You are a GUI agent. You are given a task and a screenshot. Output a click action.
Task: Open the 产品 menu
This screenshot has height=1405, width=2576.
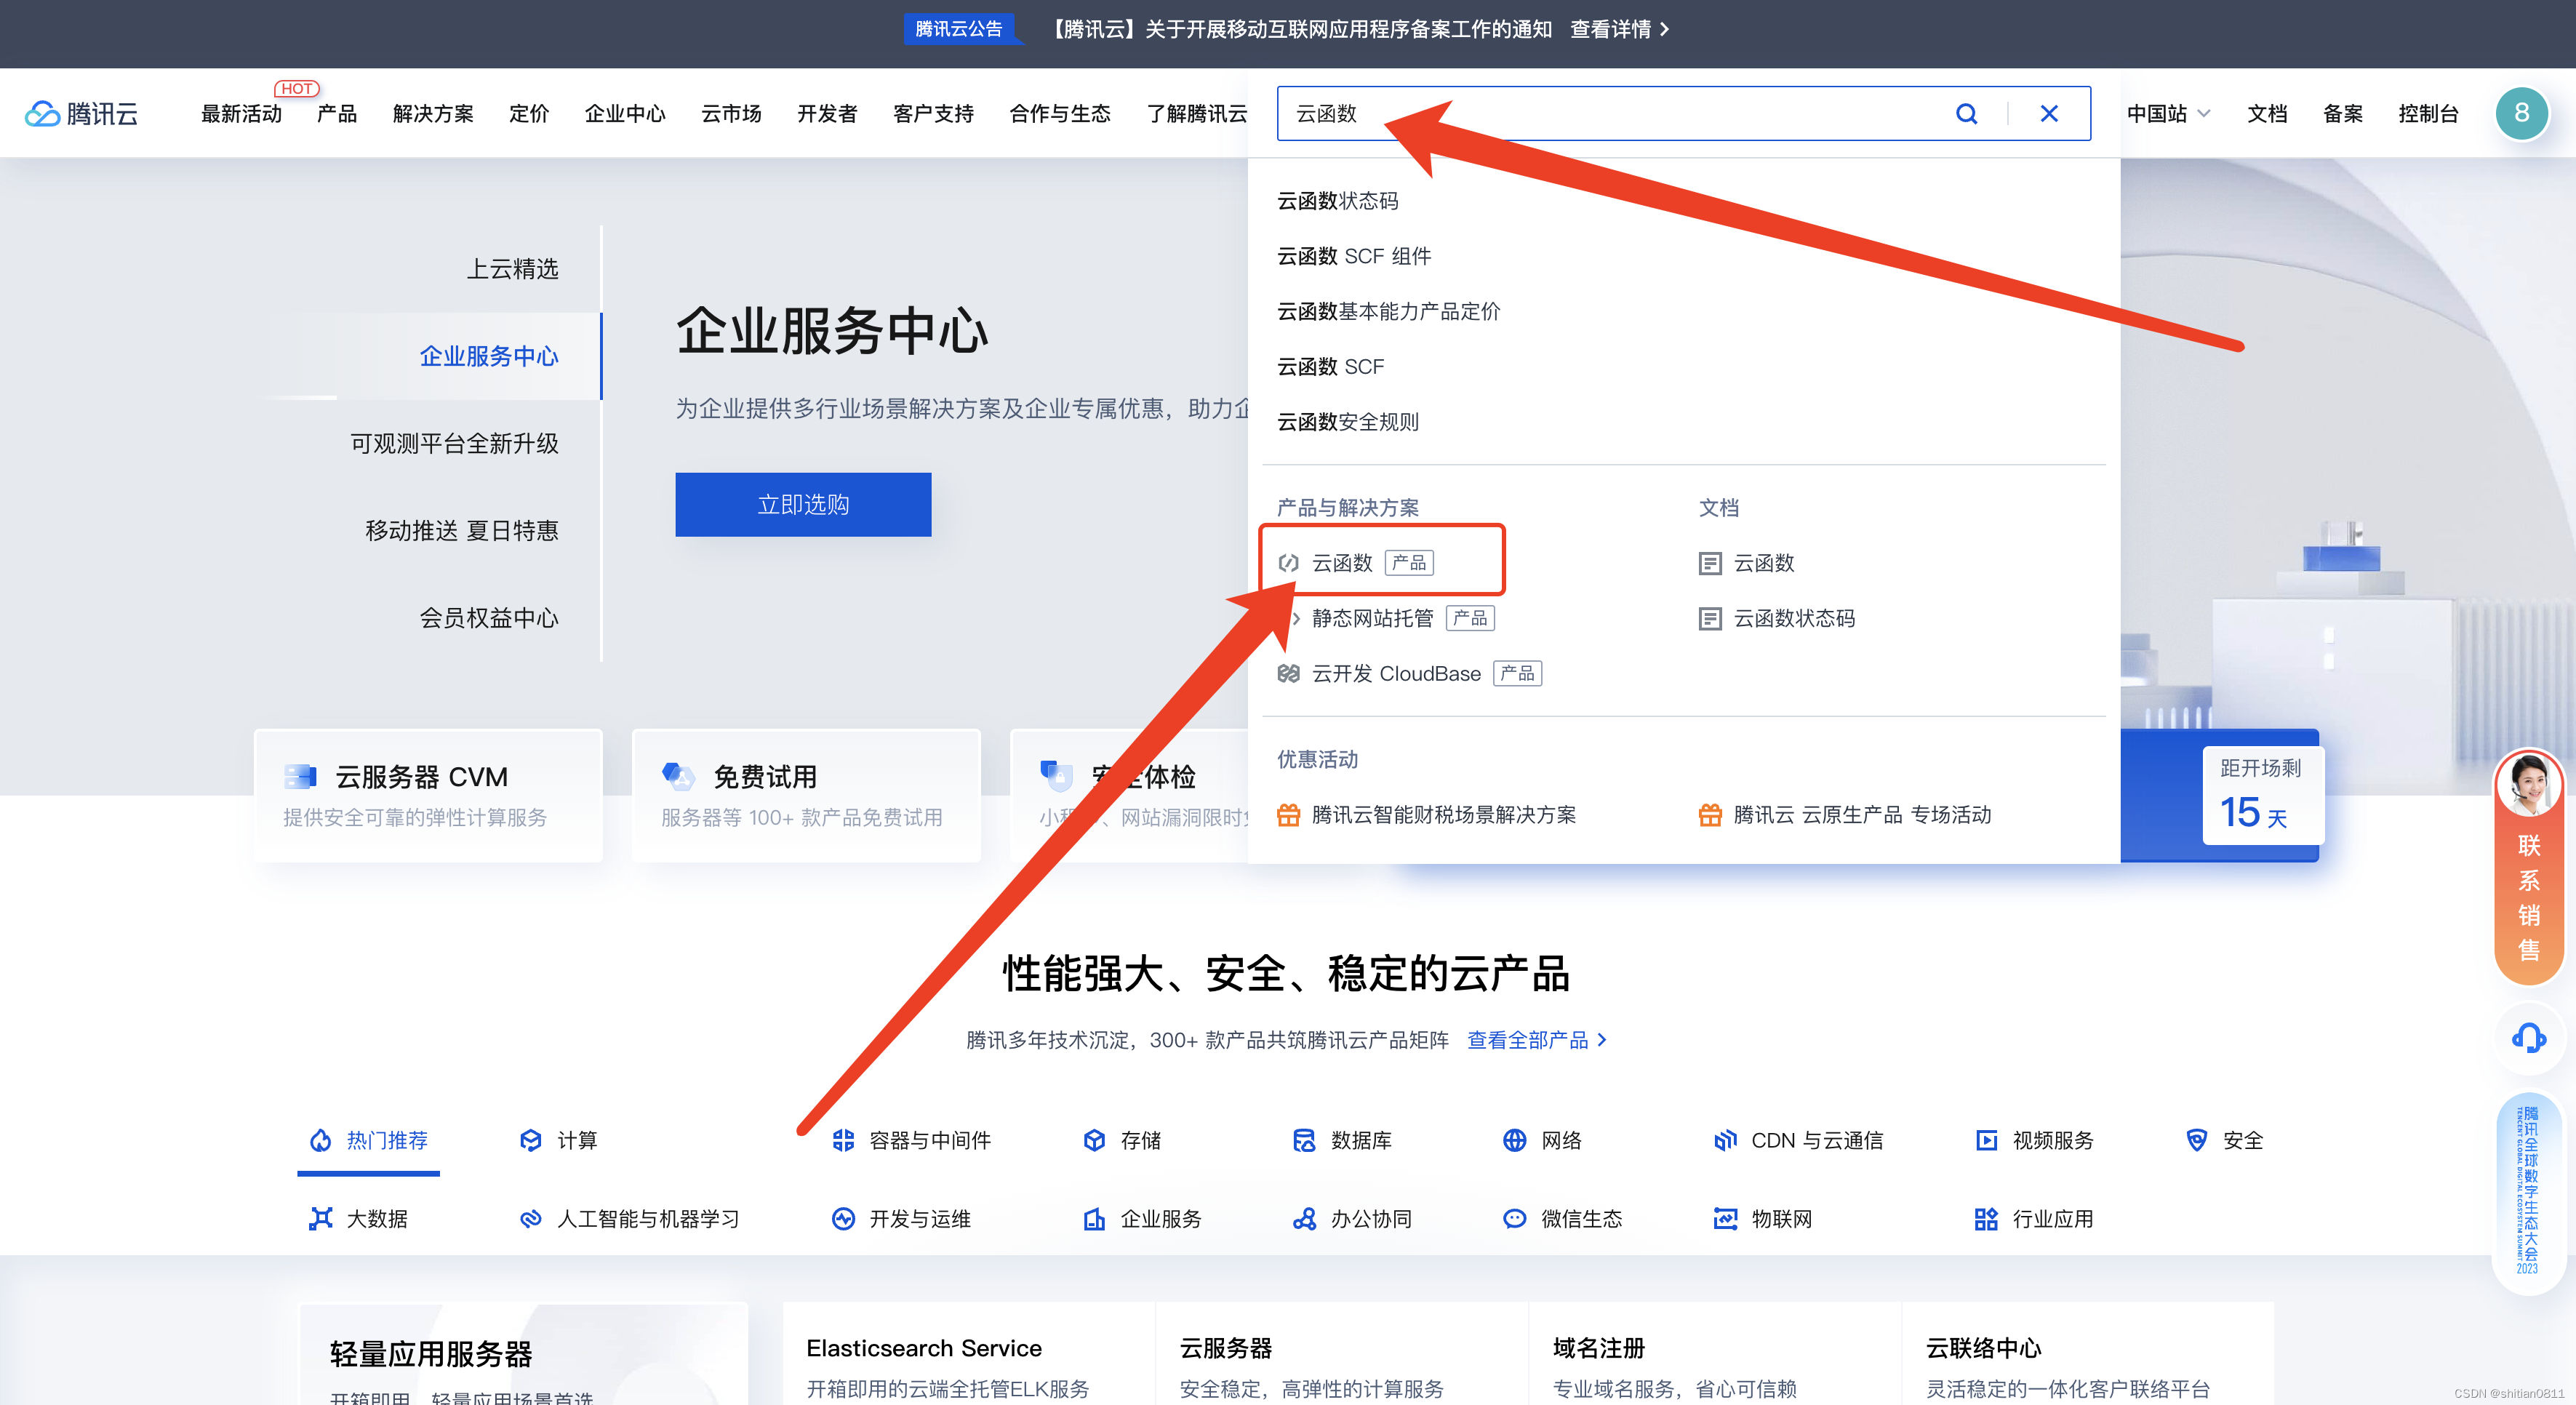(337, 113)
